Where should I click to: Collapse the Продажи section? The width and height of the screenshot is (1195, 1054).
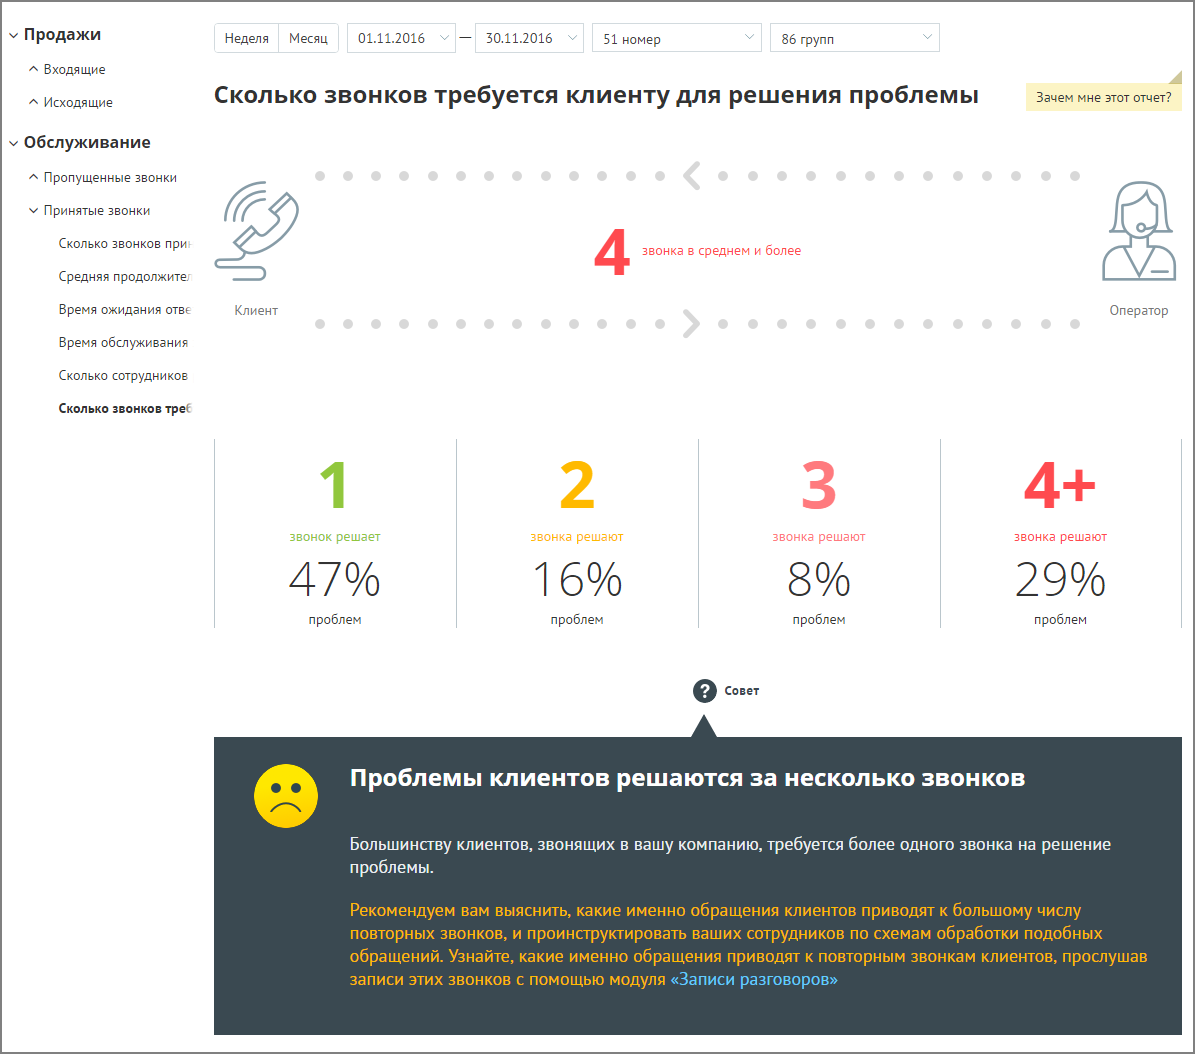[13, 35]
